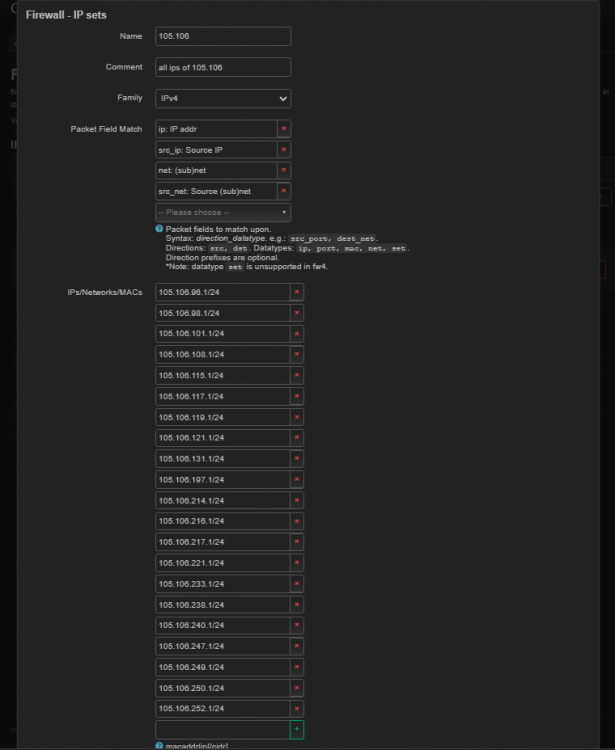The width and height of the screenshot is (615, 750).
Task: Delete the 105.106.247.1/24 entry
Action: [x=297, y=646]
